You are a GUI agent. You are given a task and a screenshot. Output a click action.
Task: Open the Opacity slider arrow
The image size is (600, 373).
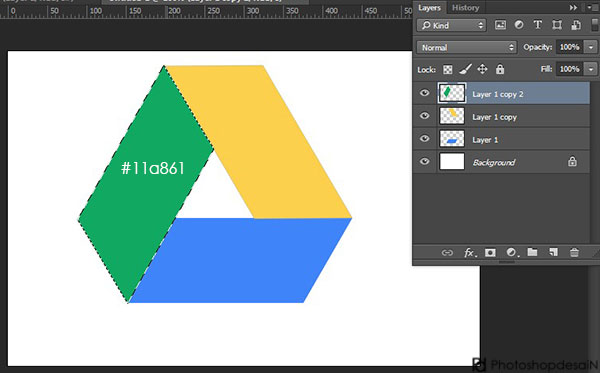click(x=591, y=47)
